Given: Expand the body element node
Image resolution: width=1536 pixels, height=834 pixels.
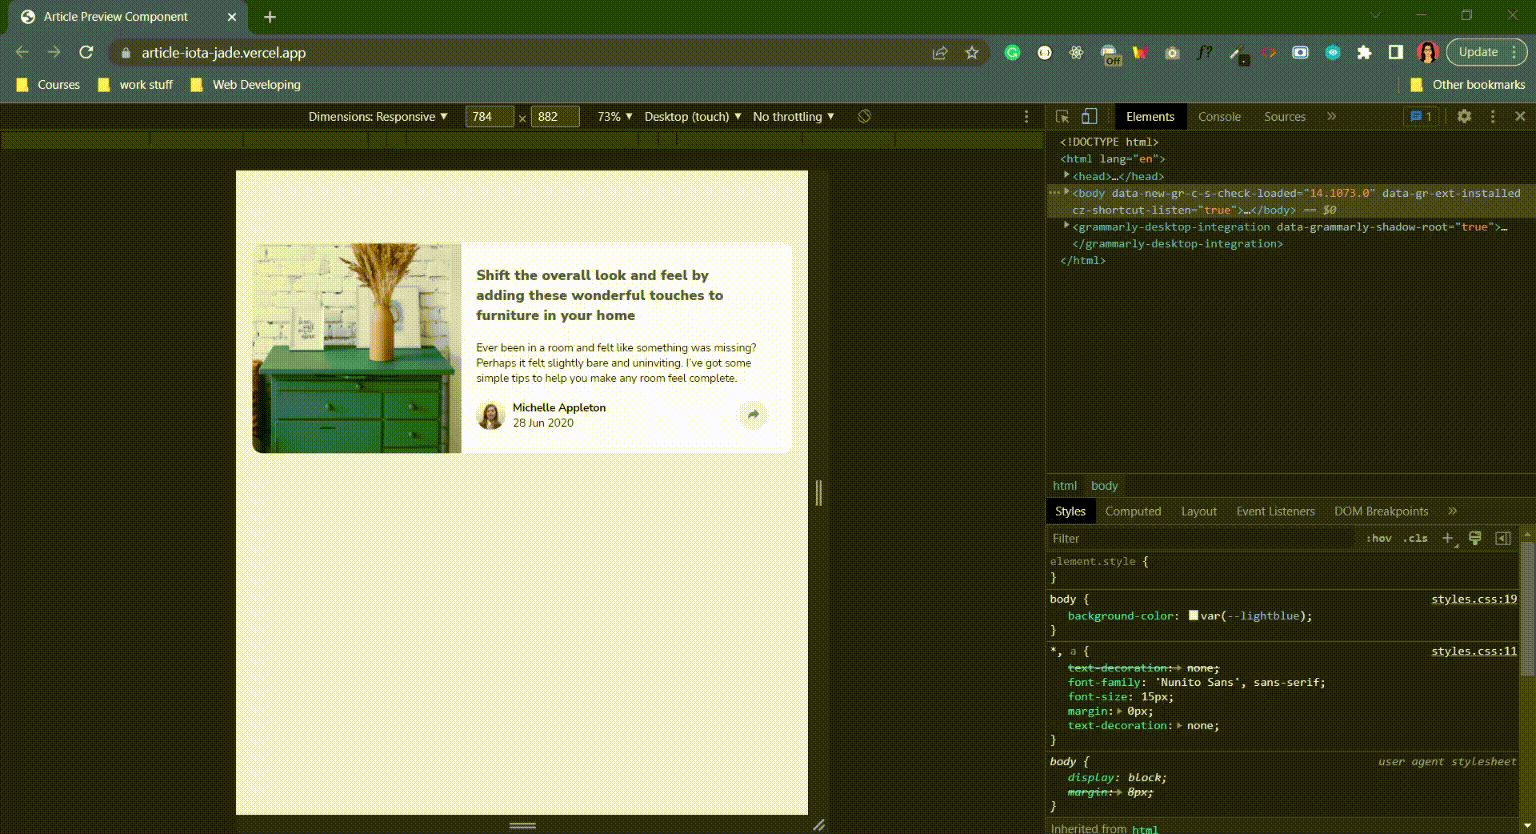Looking at the screenshot, I should click(x=1067, y=192).
